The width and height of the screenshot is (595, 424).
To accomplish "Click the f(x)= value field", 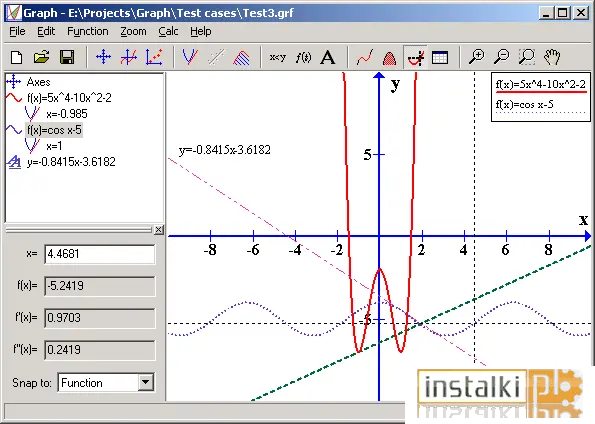I will 99,286.
